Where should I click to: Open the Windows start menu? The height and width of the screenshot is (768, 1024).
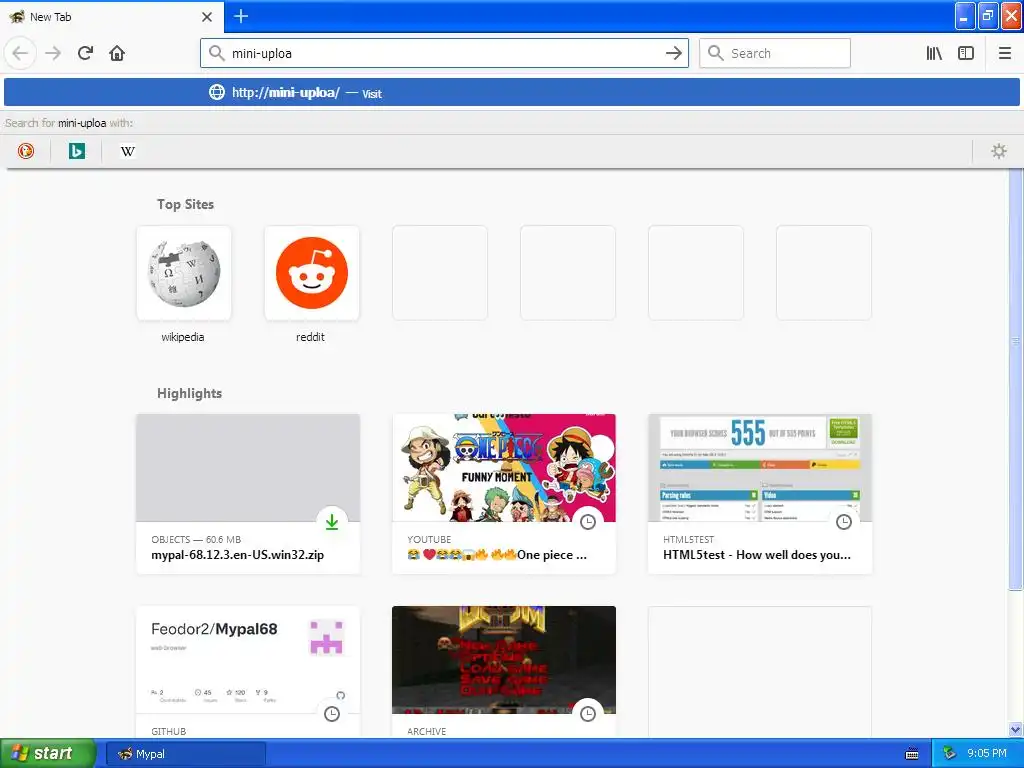click(x=48, y=754)
